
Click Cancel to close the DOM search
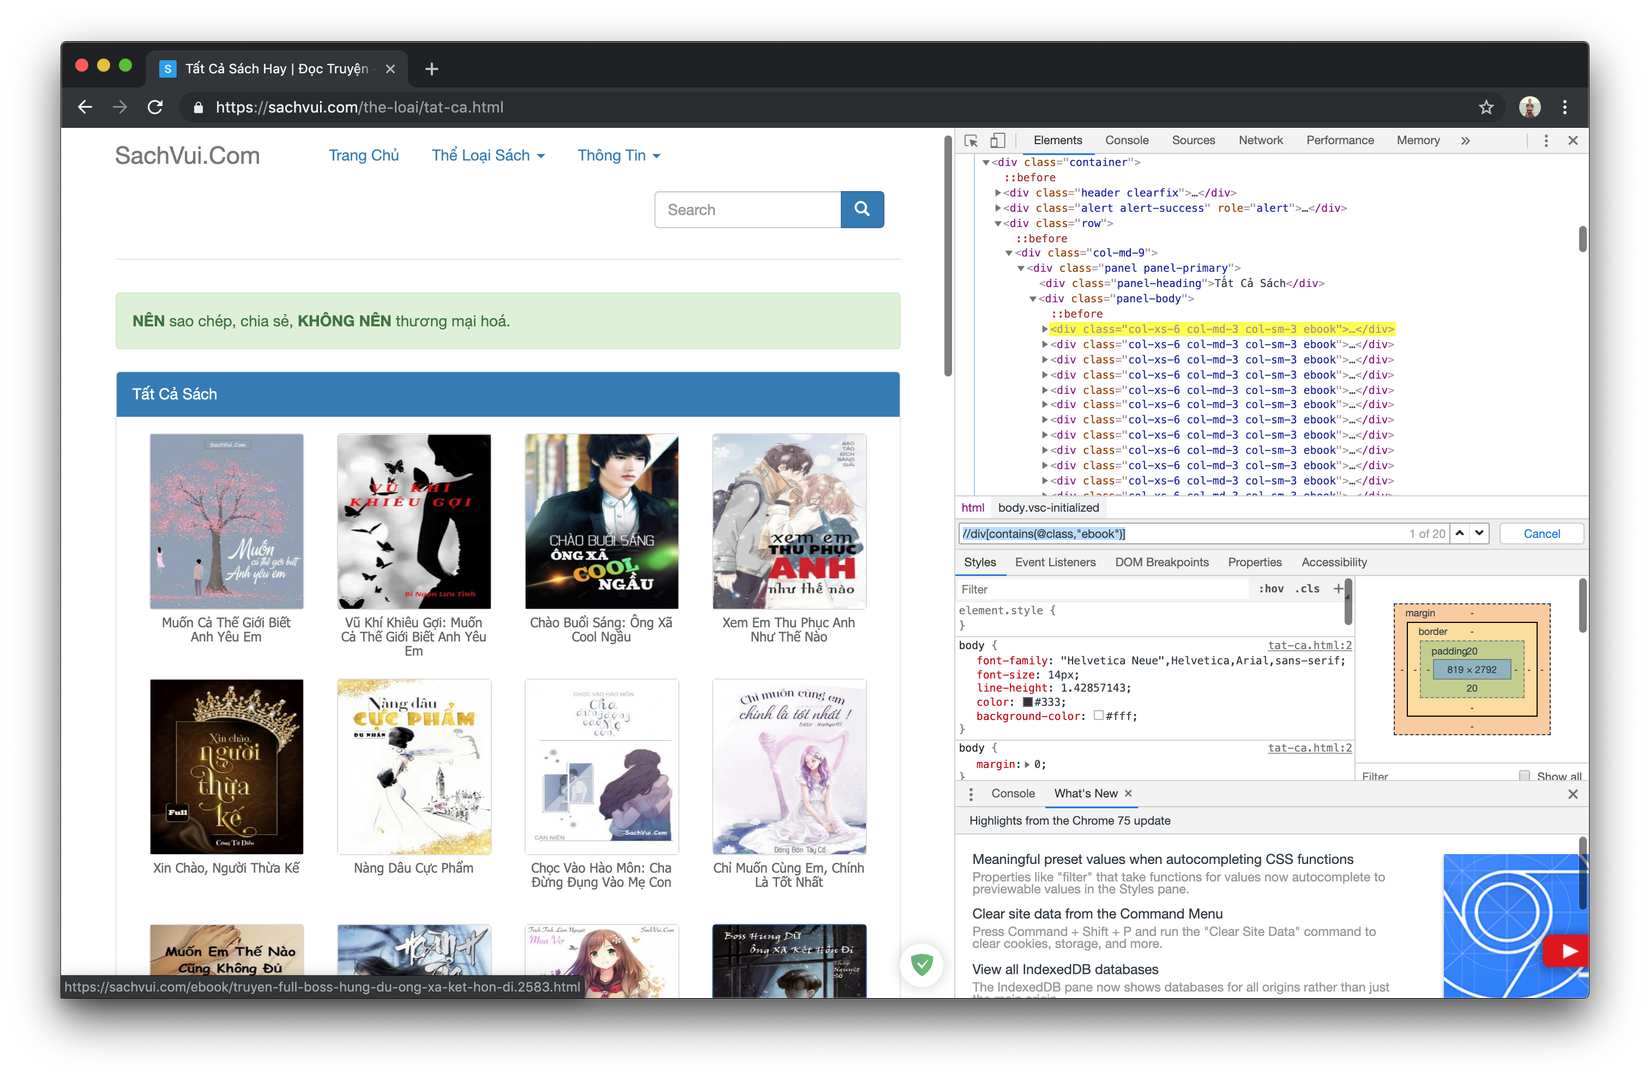click(x=1541, y=534)
